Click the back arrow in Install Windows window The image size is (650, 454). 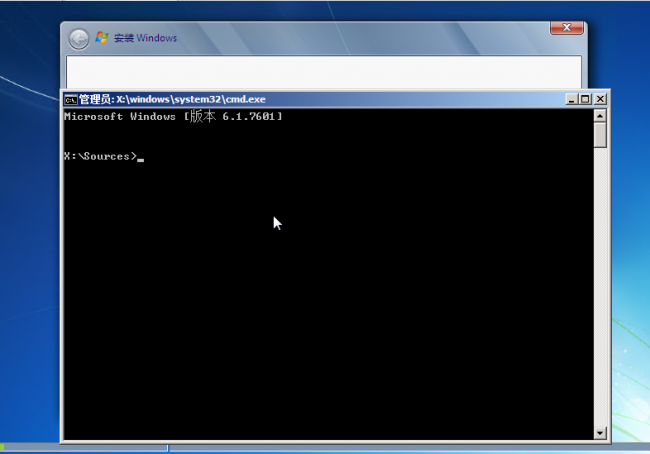pyautogui.click(x=79, y=39)
